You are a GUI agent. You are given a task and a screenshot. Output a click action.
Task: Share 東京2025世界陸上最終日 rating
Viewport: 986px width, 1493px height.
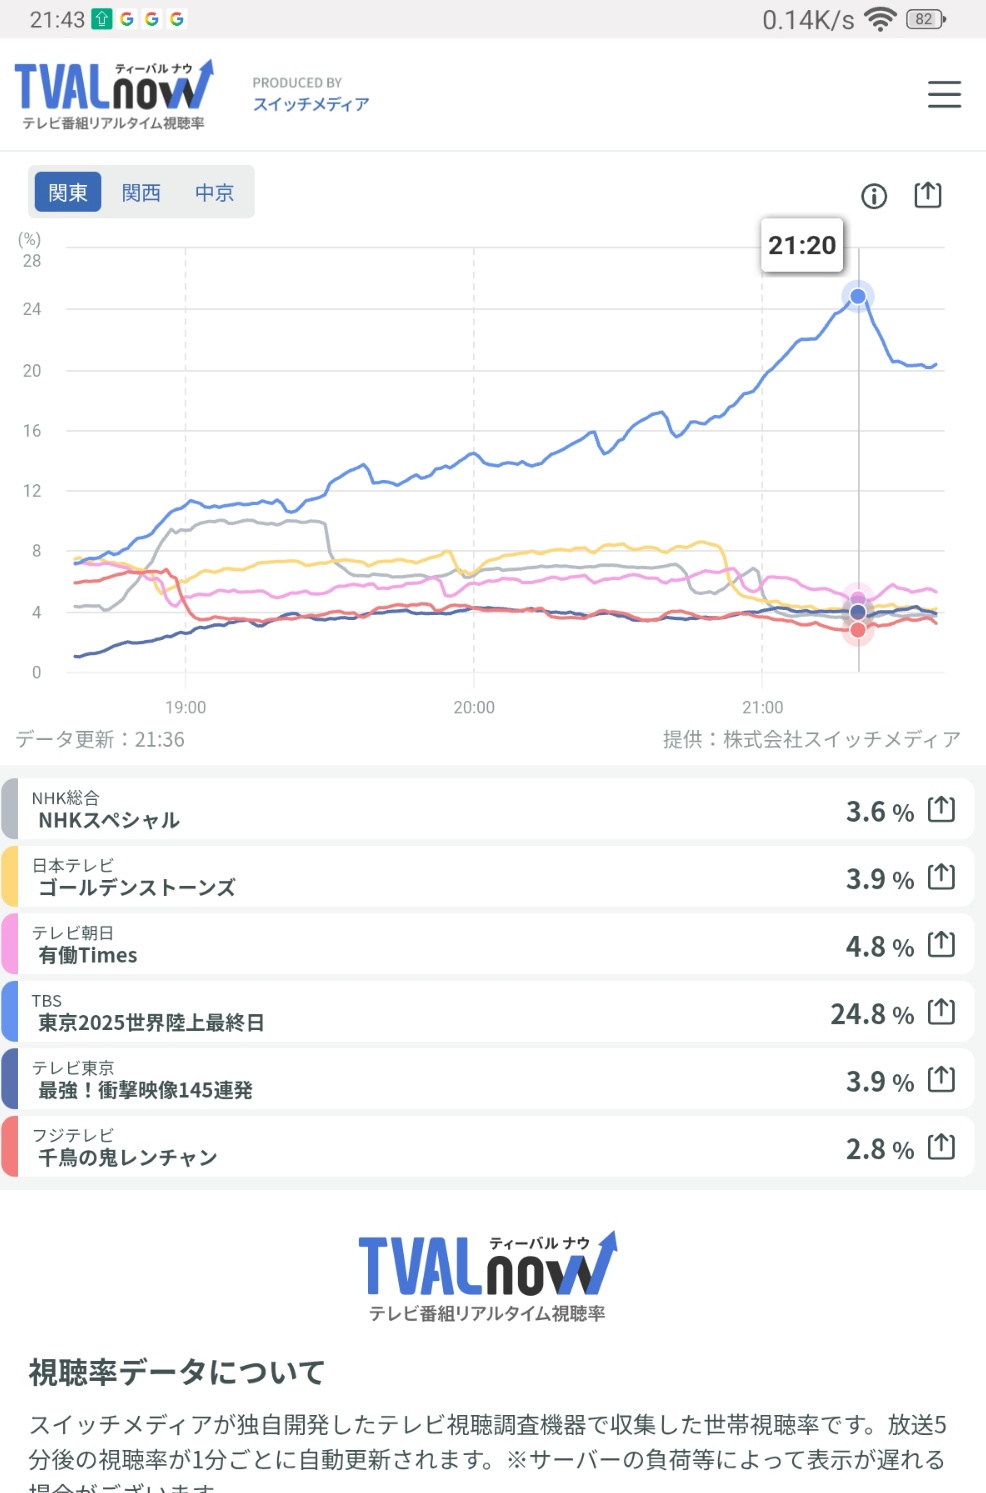[941, 1012]
